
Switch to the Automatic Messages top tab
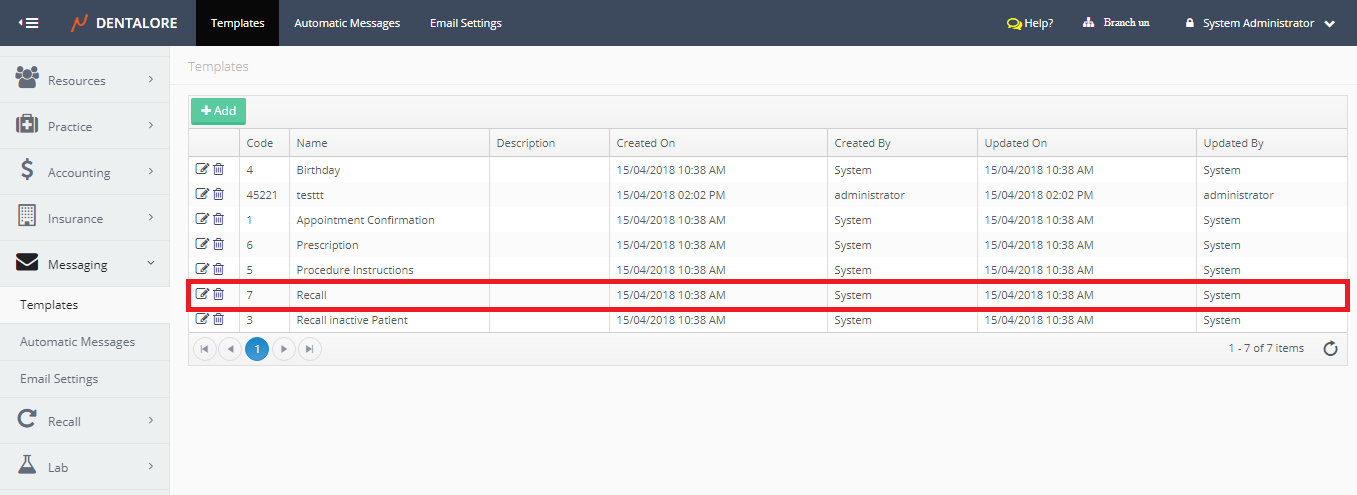pos(347,23)
